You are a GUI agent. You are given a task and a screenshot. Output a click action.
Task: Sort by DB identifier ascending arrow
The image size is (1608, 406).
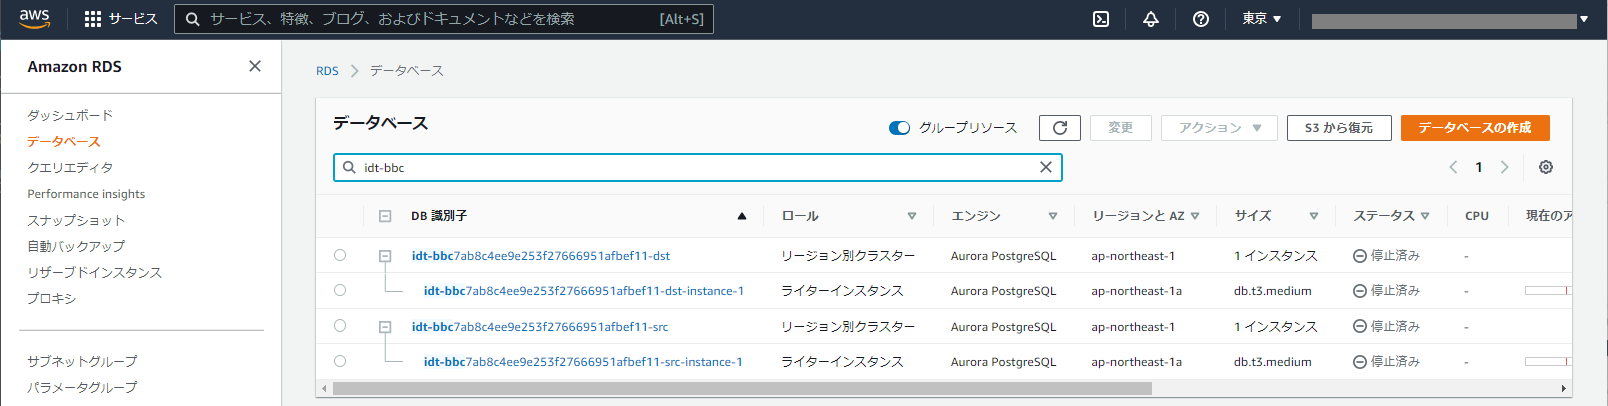742,216
